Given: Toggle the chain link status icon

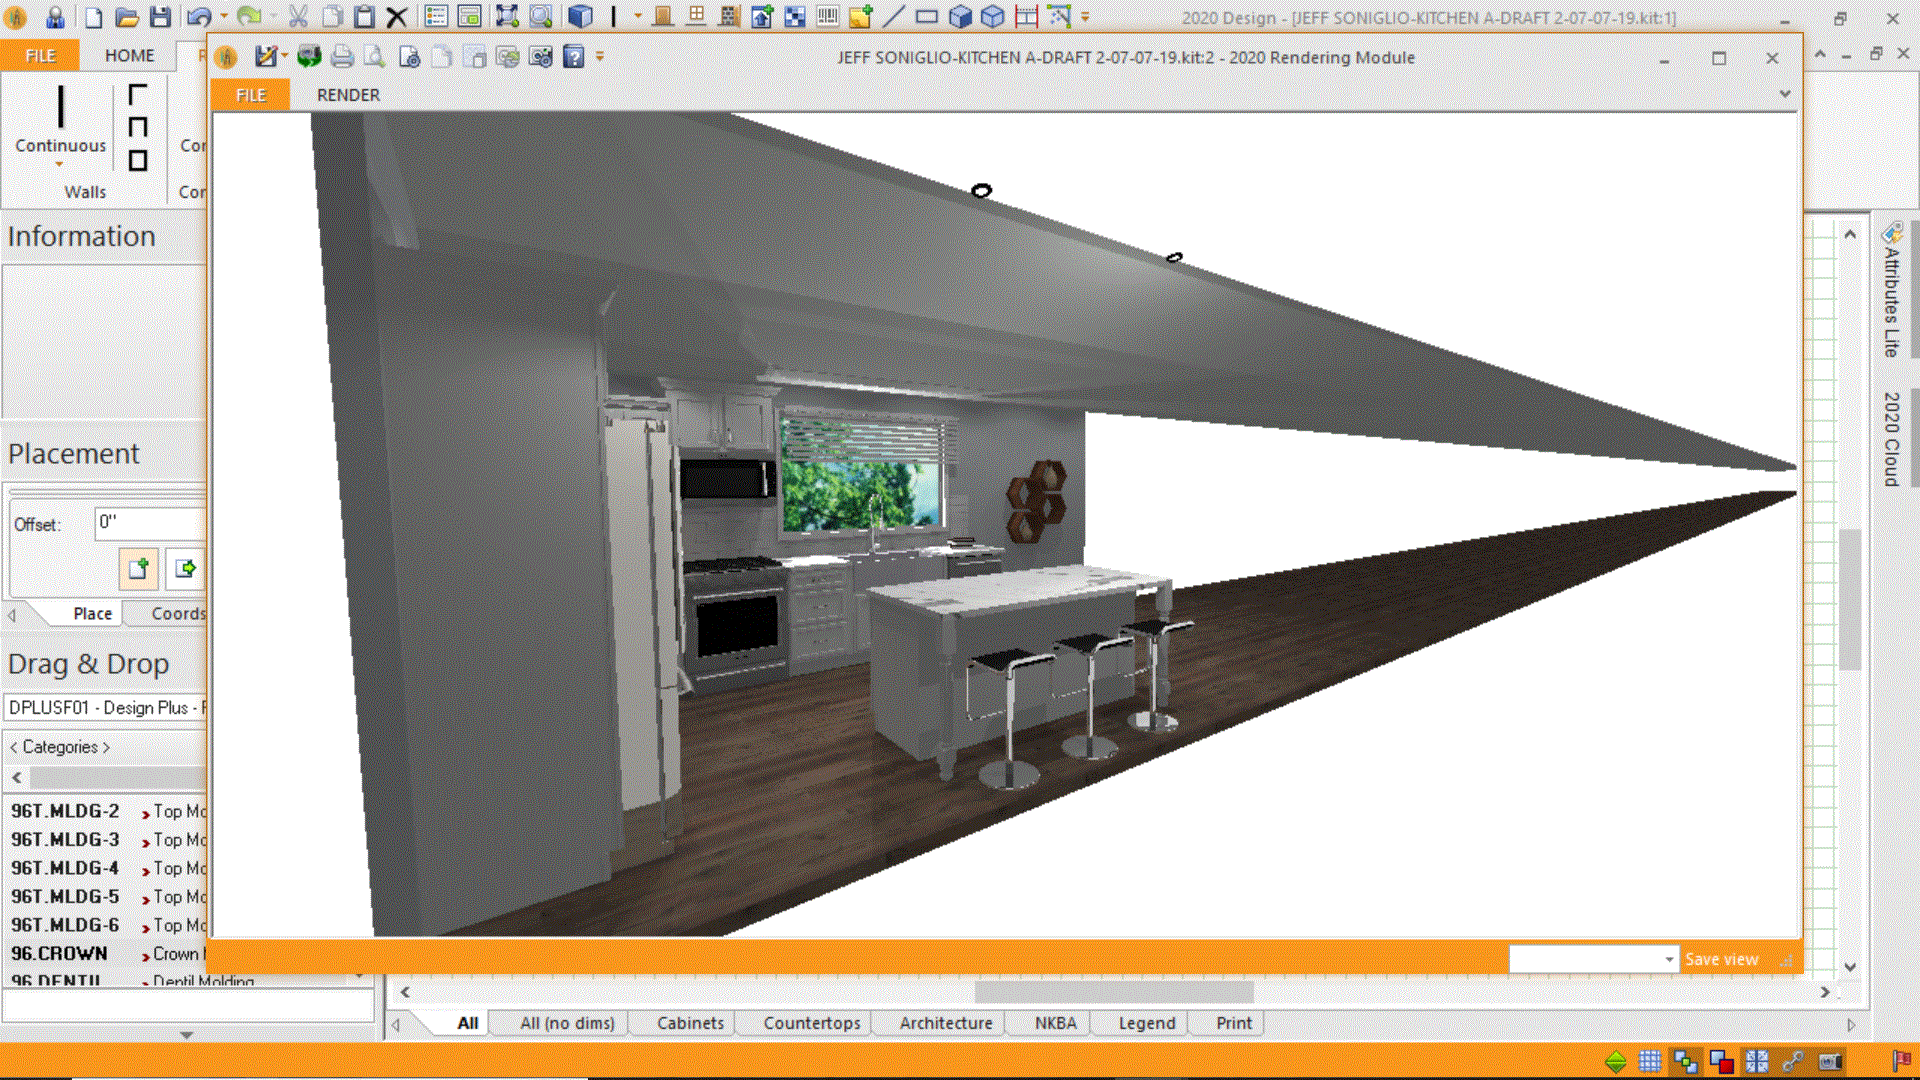Looking at the screenshot, I should pyautogui.click(x=1792, y=1061).
